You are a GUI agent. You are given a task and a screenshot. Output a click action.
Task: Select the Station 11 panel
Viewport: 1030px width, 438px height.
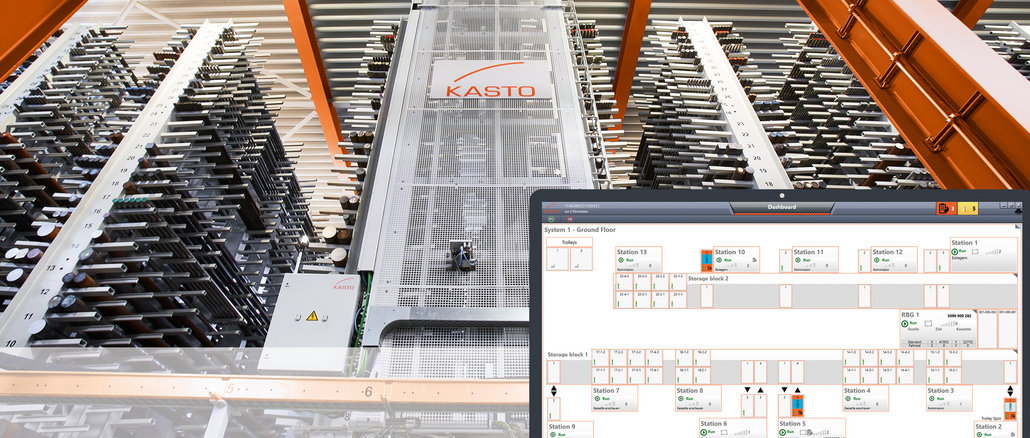(815, 259)
